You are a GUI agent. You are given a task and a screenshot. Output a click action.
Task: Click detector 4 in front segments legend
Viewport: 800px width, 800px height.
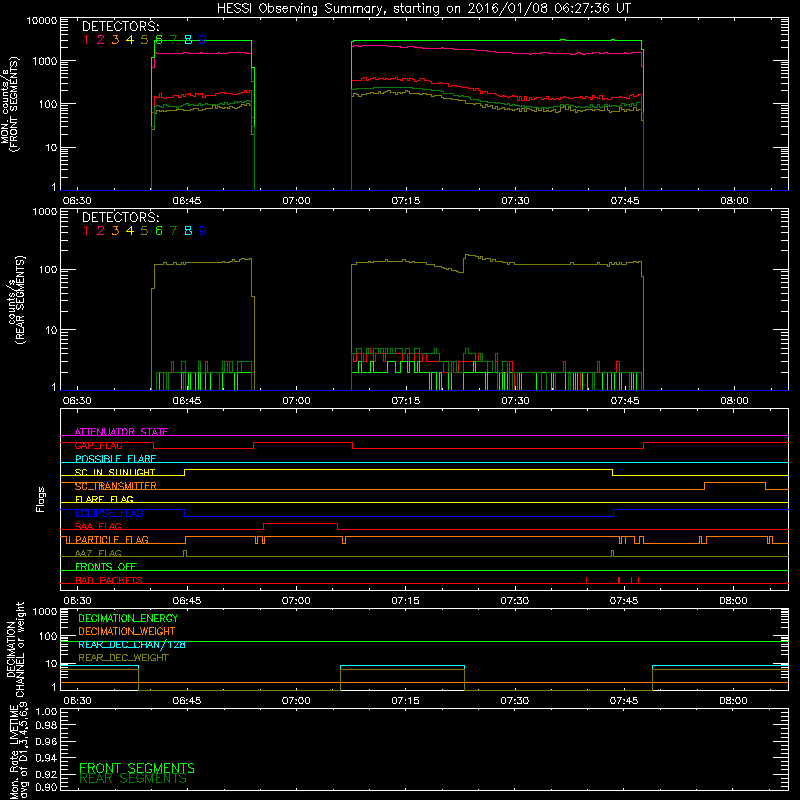130,39
